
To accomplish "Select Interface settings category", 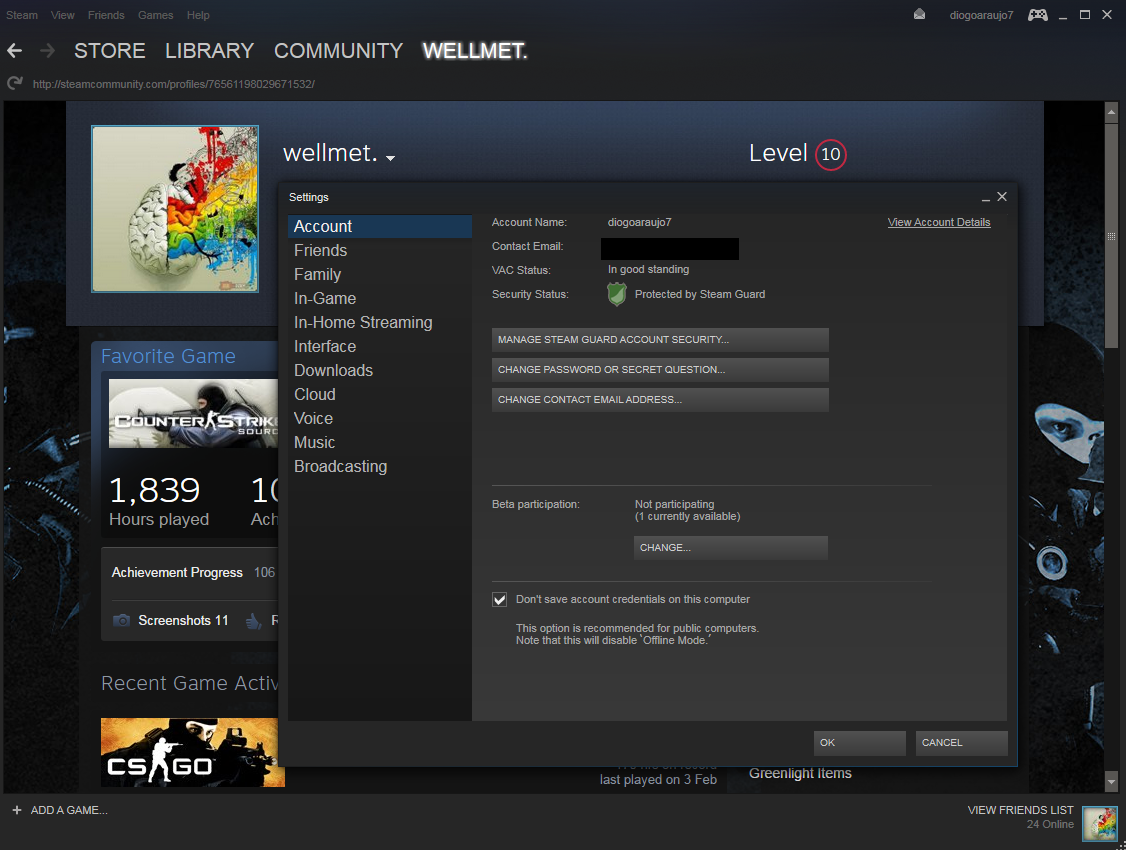I will click(x=380, y=347).
